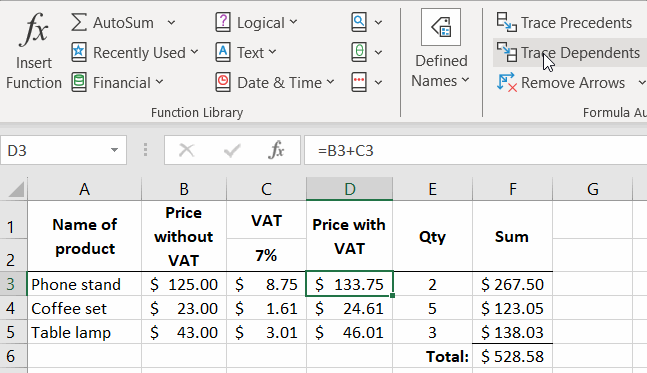Click Trace Precedents
This screenshot has width=647, height=373.
564,23
